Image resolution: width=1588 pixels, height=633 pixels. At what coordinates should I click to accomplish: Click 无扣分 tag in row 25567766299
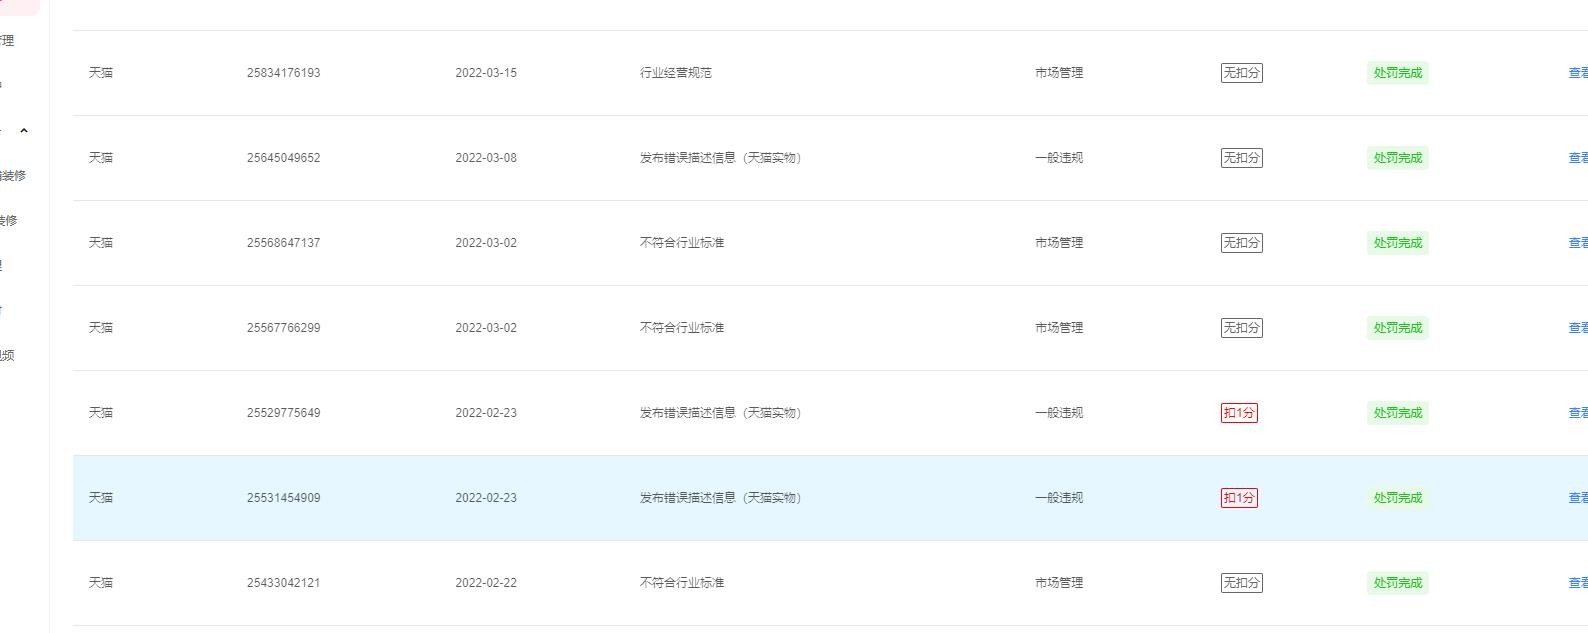pyautogui.click(x=1241, y=328)
